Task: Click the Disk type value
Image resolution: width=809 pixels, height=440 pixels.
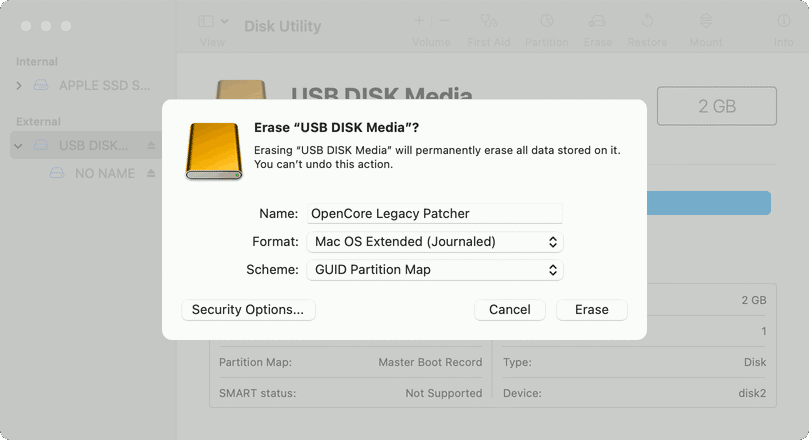Action: point(755,362)
